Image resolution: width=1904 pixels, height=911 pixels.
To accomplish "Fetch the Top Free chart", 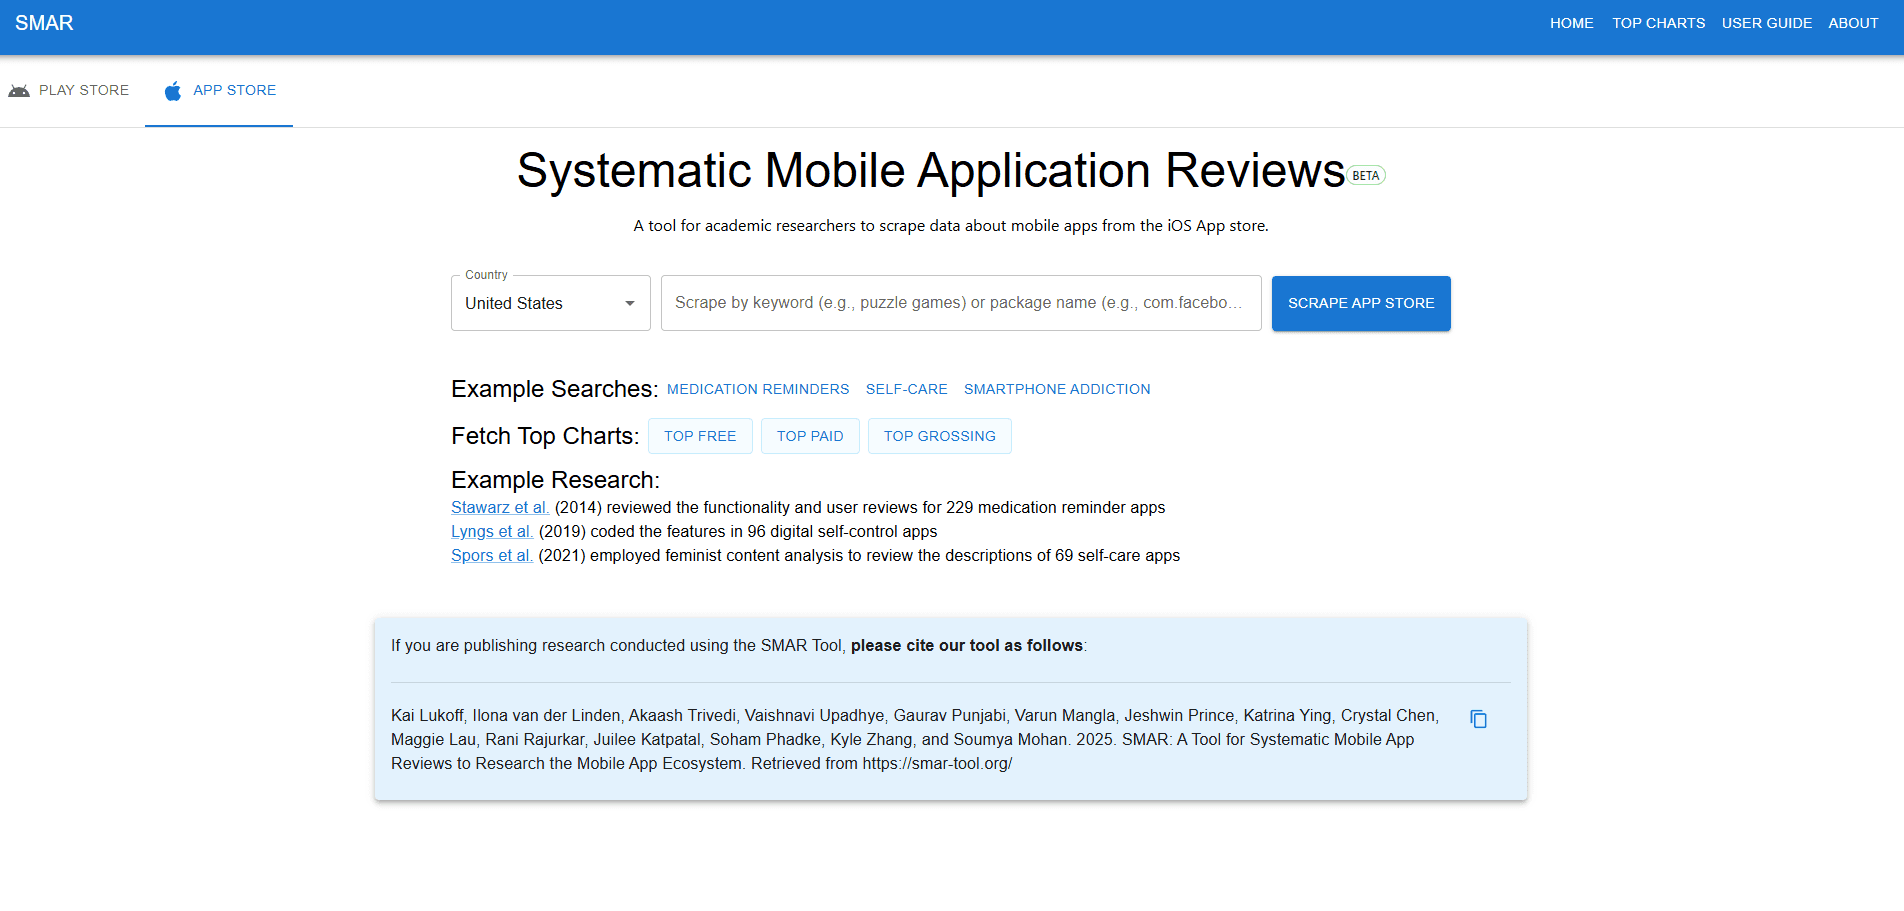I will (700, 436).
